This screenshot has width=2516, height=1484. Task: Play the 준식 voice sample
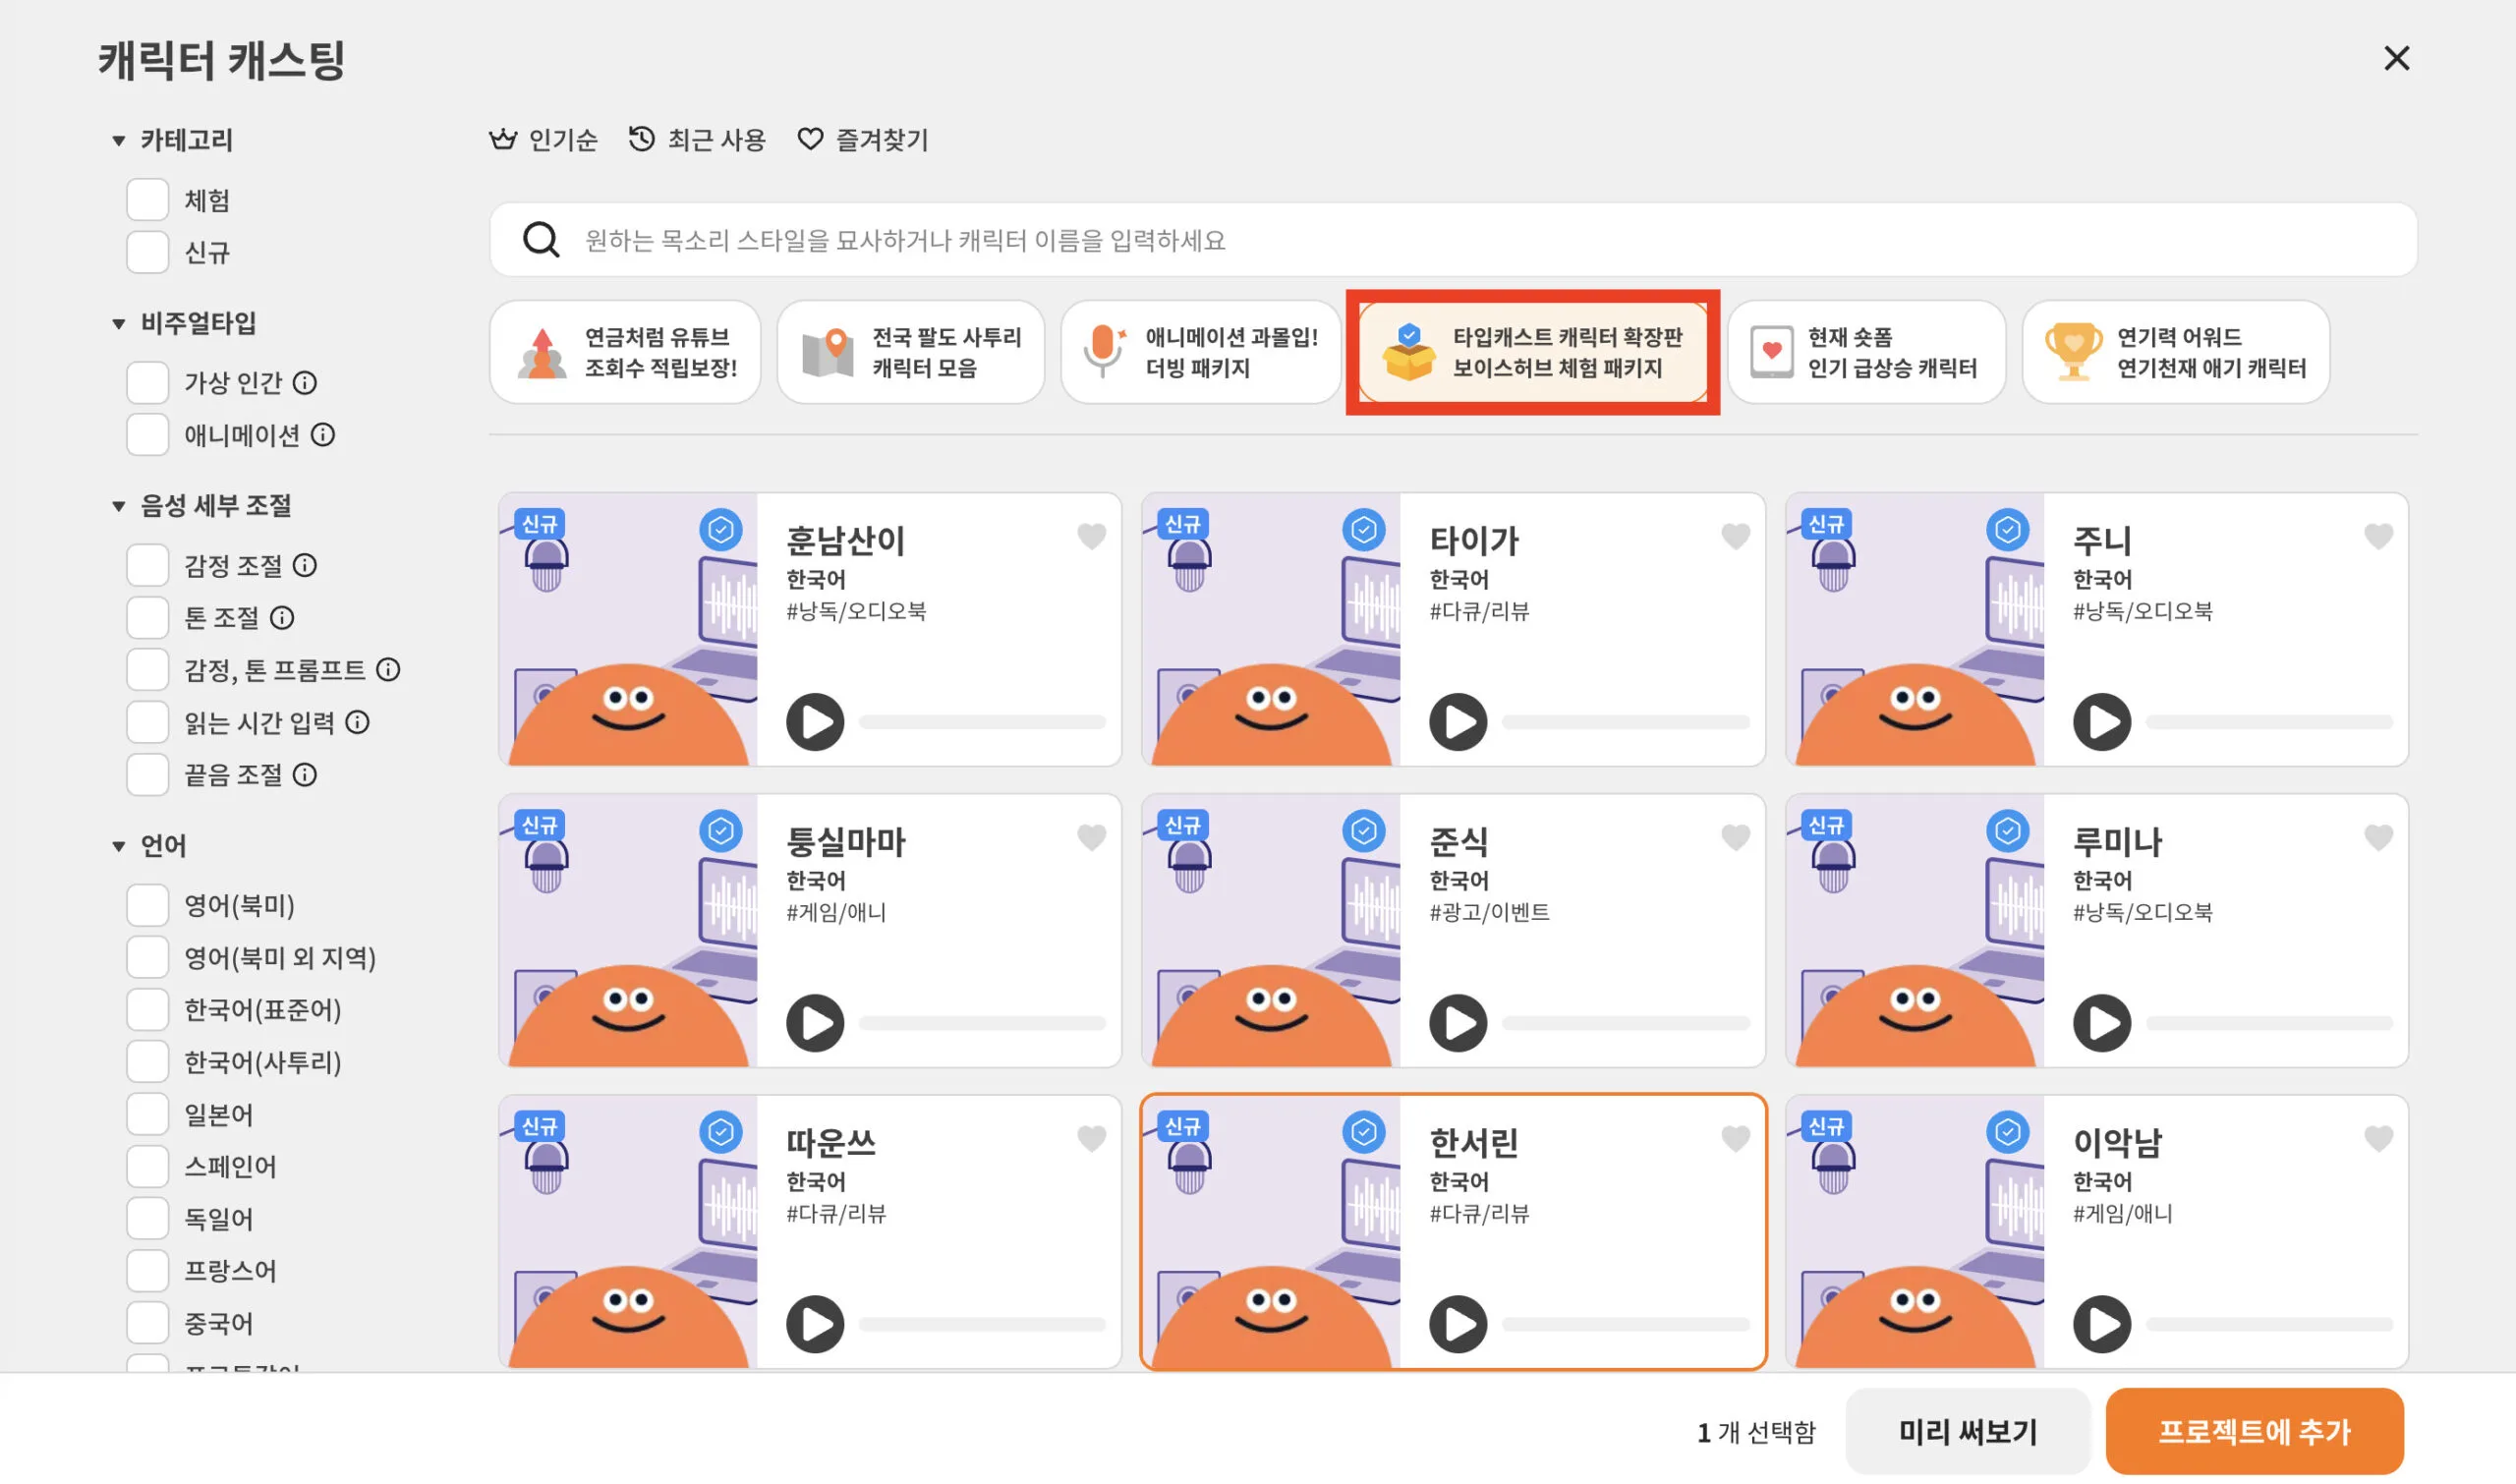tap(1458, 1022)
